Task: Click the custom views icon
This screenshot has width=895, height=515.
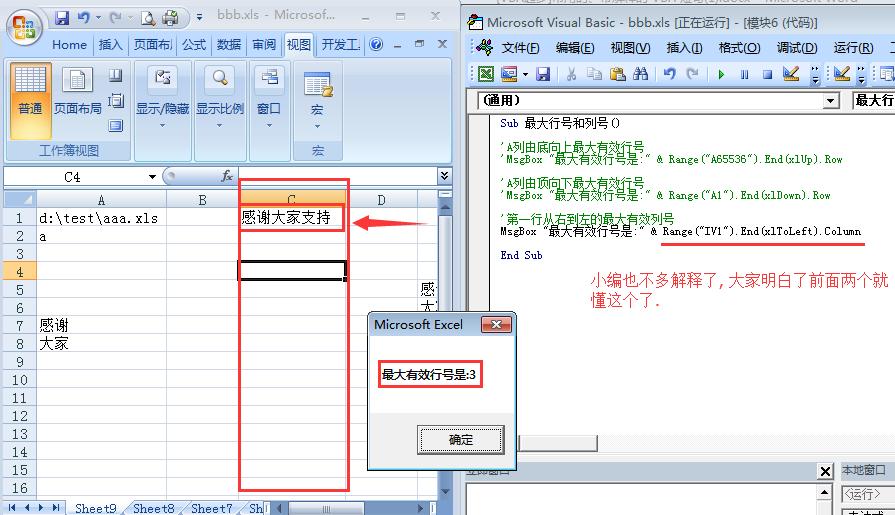Action: [116, 100]
